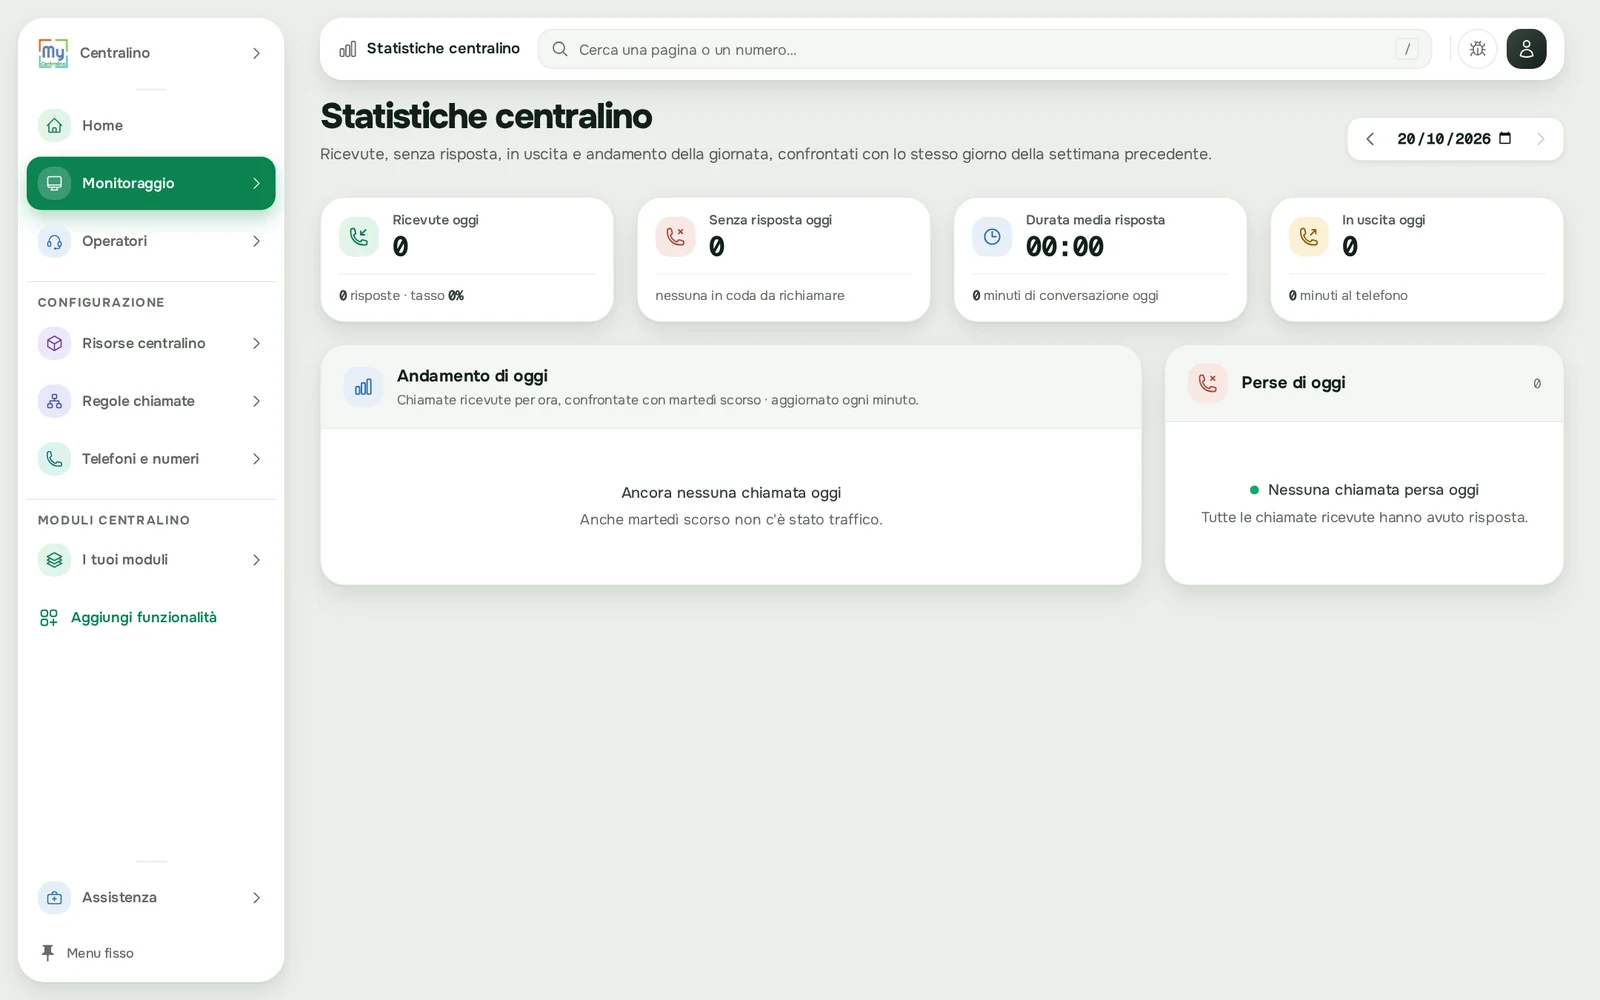The width and height of the screenshot is (1600, 1000).
Task: Click the Telefoni e numeri phone icon
Action: pos(54,459)
